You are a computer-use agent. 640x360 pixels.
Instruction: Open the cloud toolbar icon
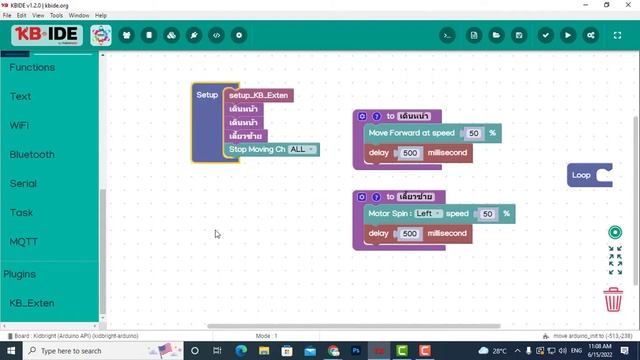tap(171, 36)
